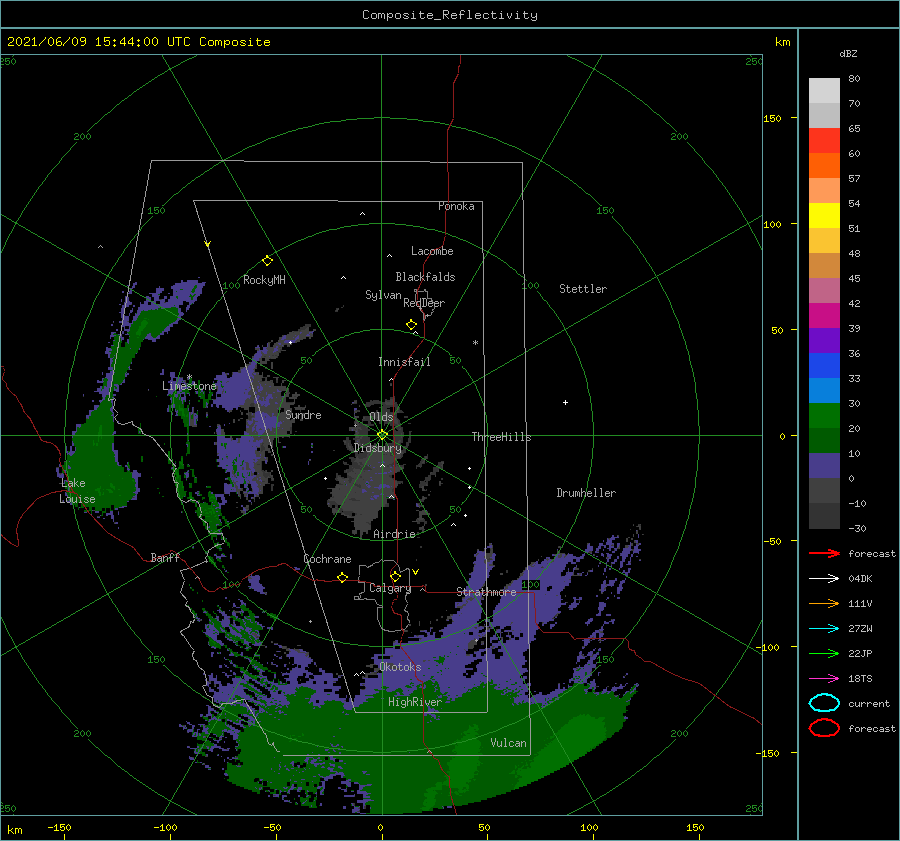The height and width of the screenshot is (841, 900).
Task: Click the 20 dBZ green color swatch
Action: (x=824, y=416)
